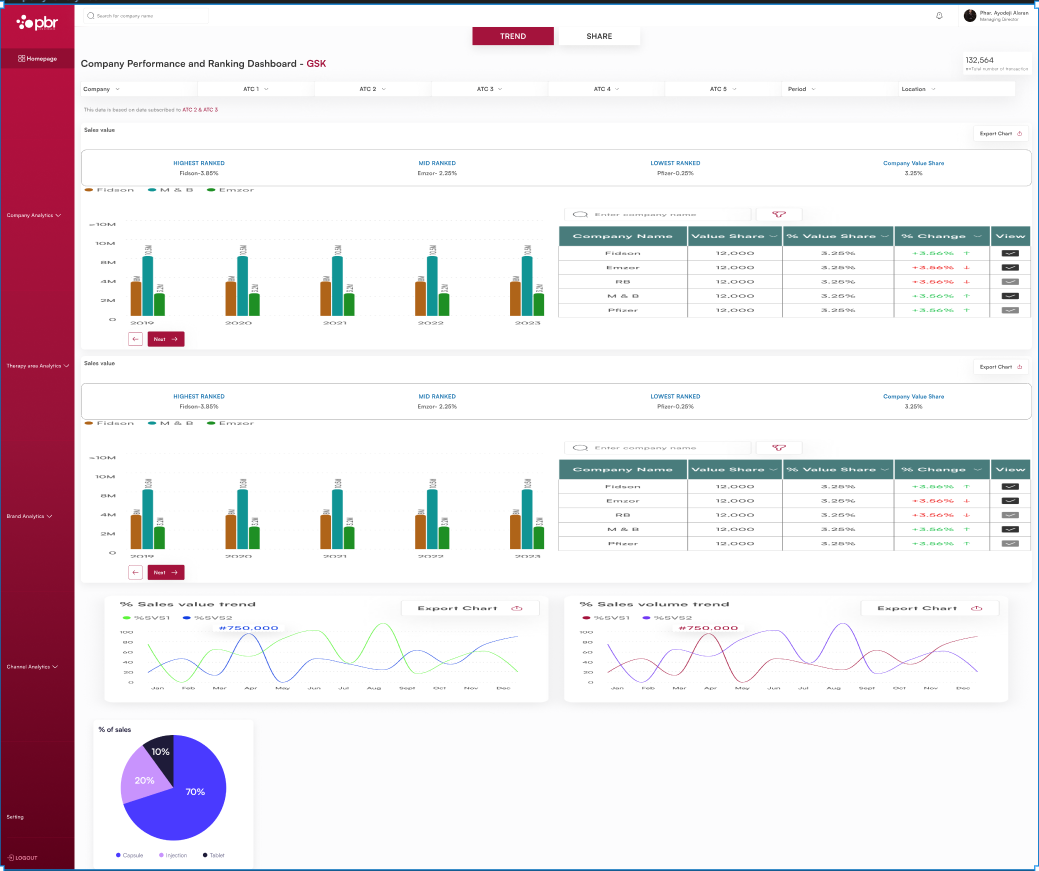Click the Logout icon in sidebar
This screenshot has width=1039, height=871.
pos(12,858)
